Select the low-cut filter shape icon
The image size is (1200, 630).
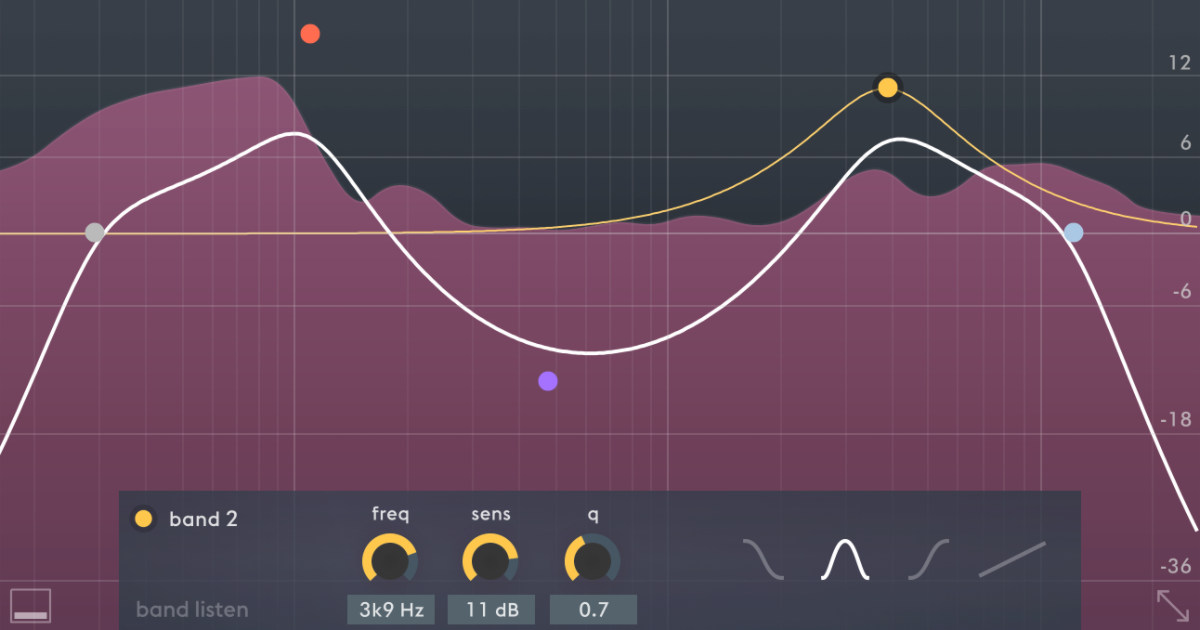pyautogui.click(x=928, y=560)
